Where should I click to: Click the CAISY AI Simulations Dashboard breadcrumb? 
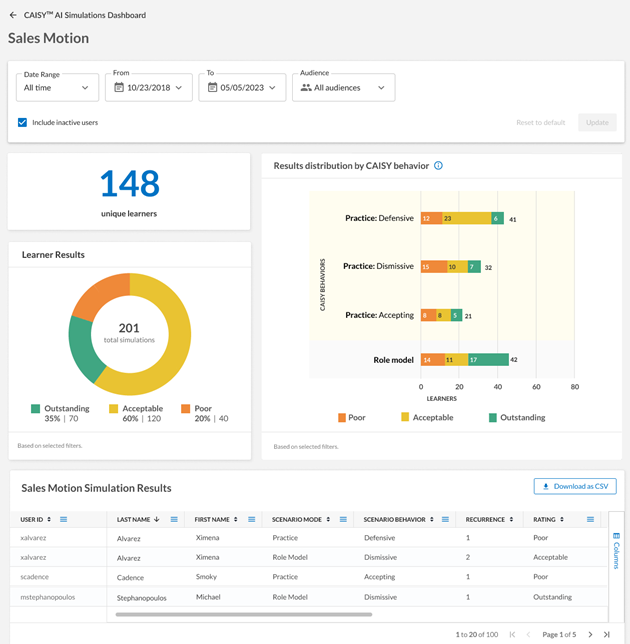[85, 15]
